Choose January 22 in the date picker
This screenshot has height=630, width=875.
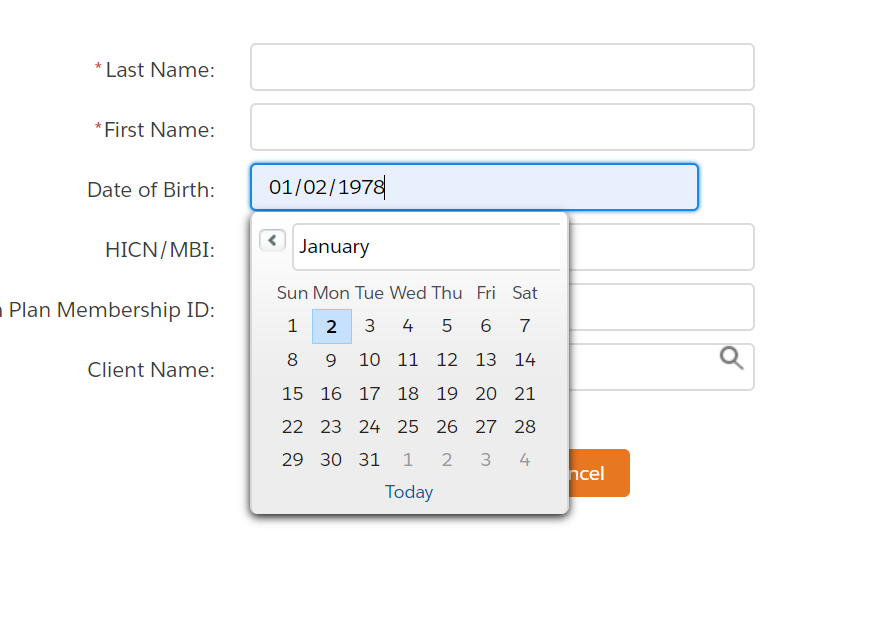coord(292,427)
